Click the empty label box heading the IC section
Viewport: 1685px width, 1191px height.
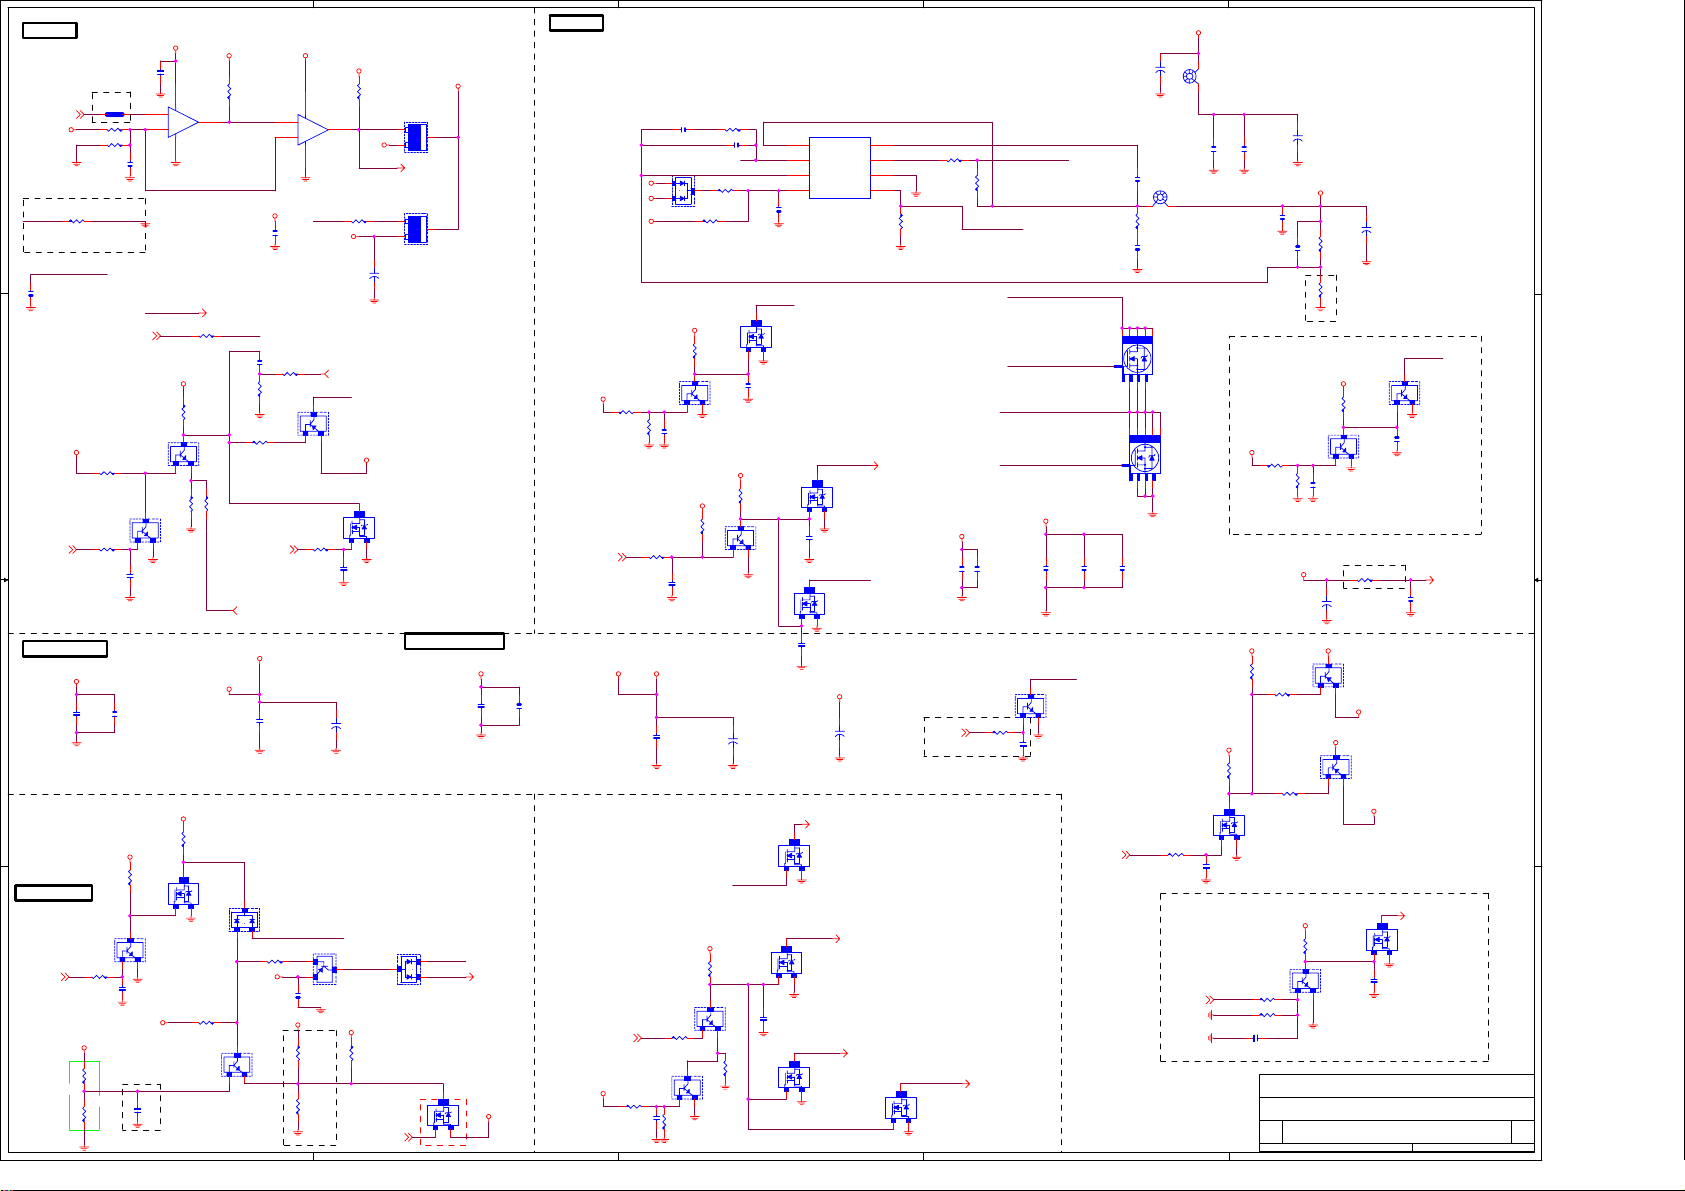tap(576, 23)
